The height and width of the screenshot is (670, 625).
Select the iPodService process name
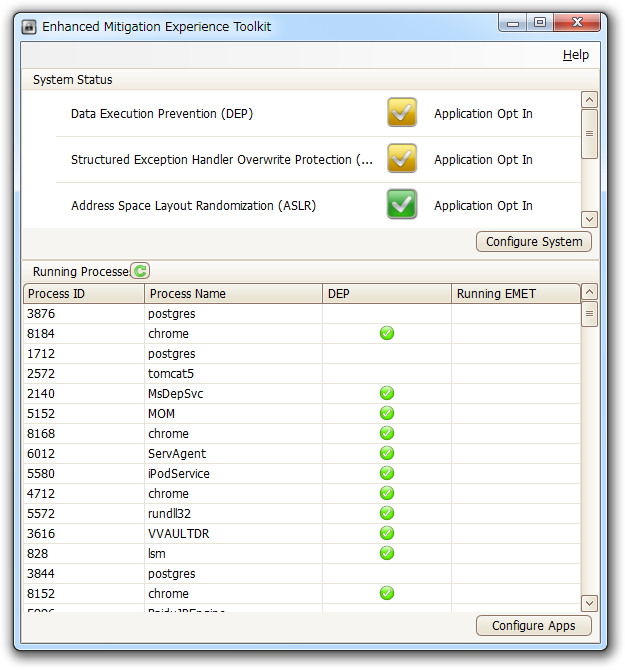[179, 473]
